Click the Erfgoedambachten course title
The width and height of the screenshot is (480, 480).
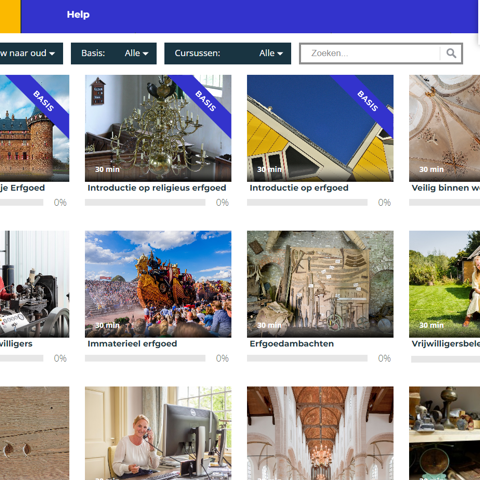[x=292, y=344]
